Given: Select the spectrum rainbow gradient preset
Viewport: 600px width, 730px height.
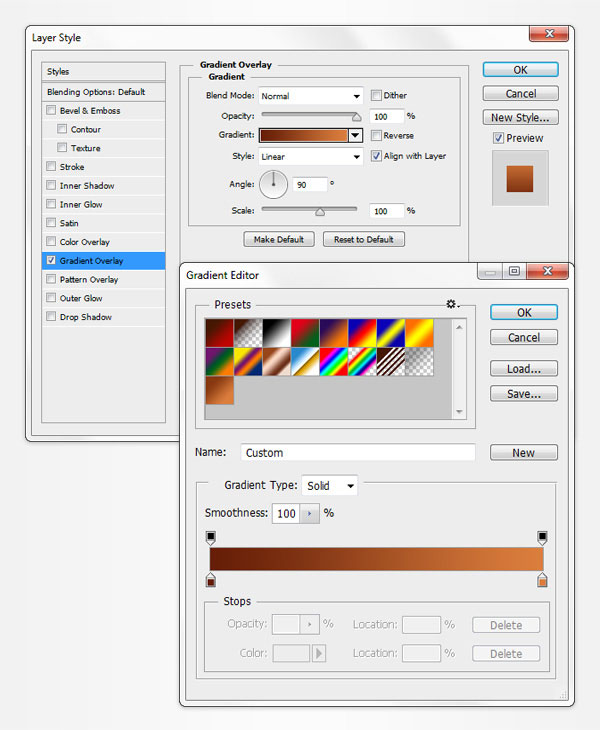Looking at the screenshot, I should click(x=334, y=362).
